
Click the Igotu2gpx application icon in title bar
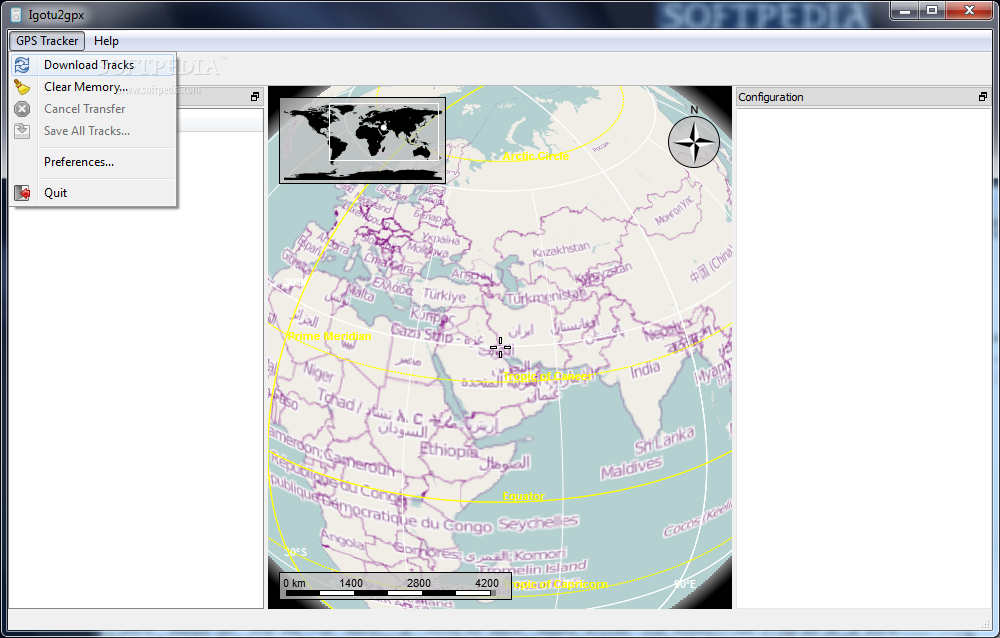coord(16,14)
